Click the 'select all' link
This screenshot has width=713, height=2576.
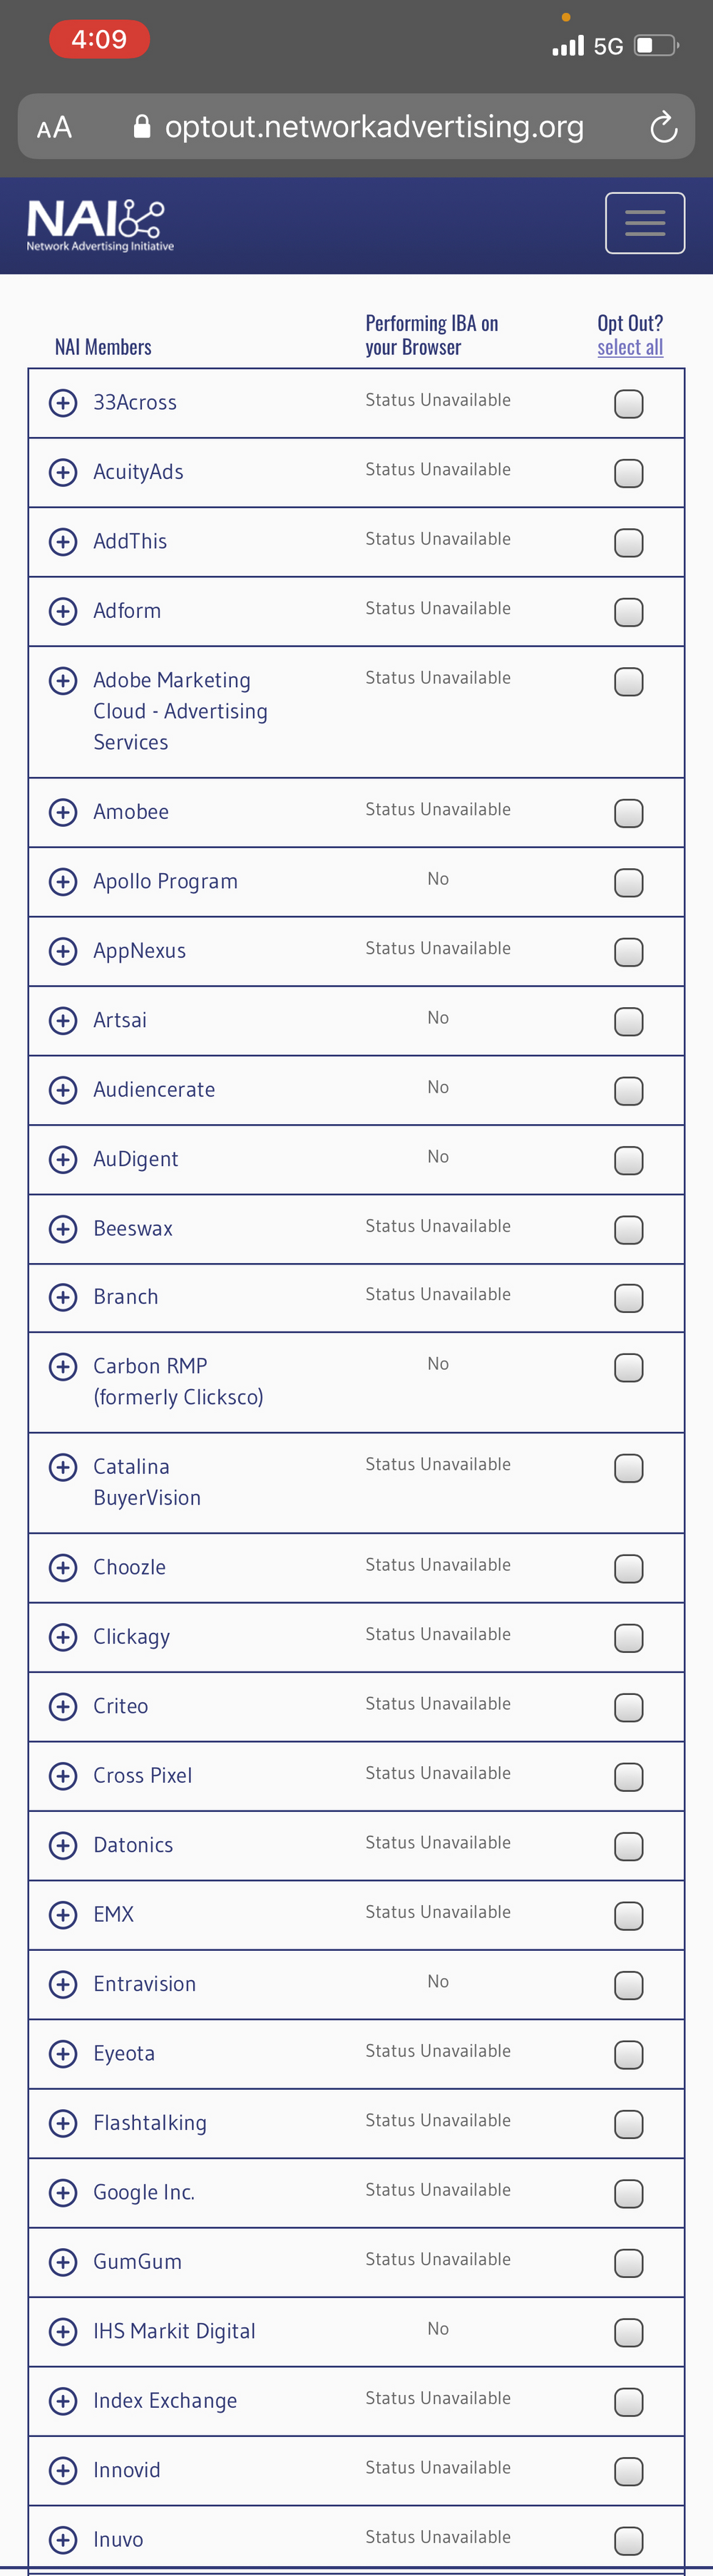630,347
